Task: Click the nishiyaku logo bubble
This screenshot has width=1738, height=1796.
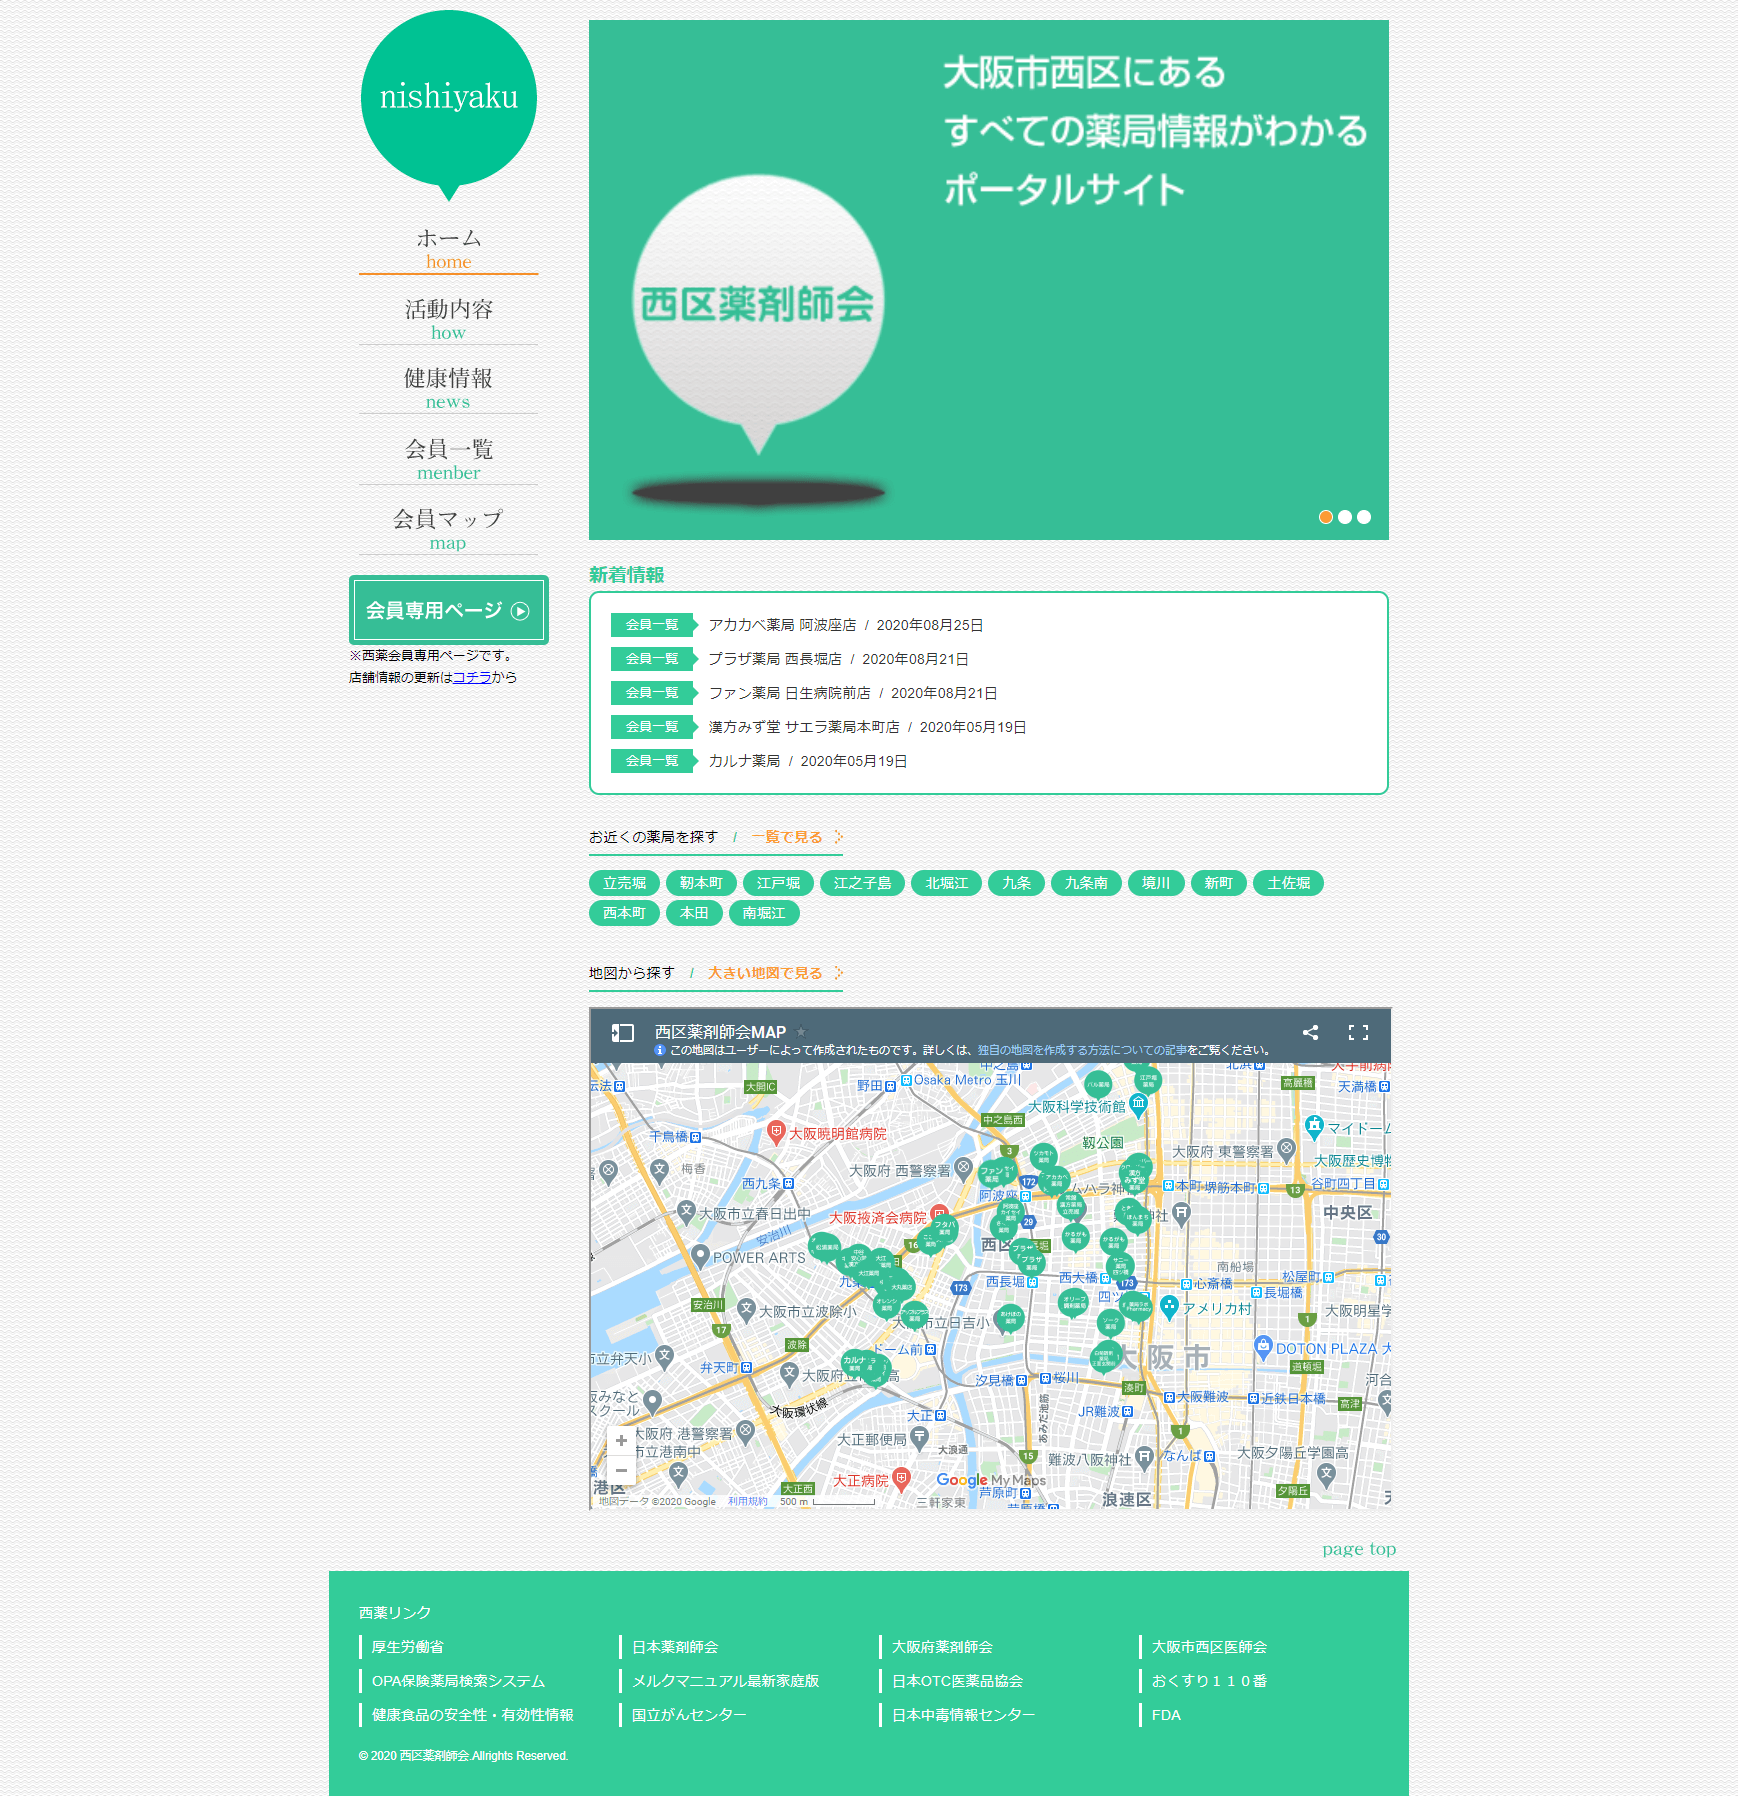Action: [x=449, y=98]
